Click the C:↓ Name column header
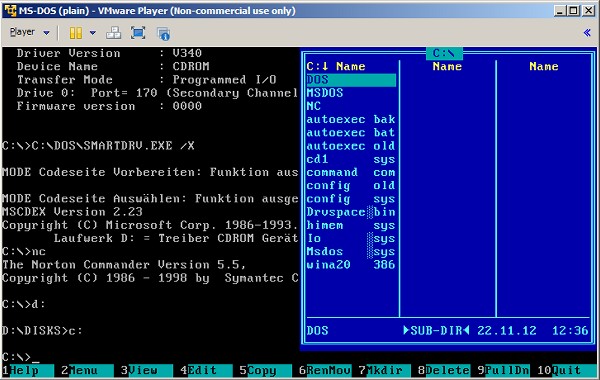This screenshot has height=380, width=600. [x=336, y=66]
